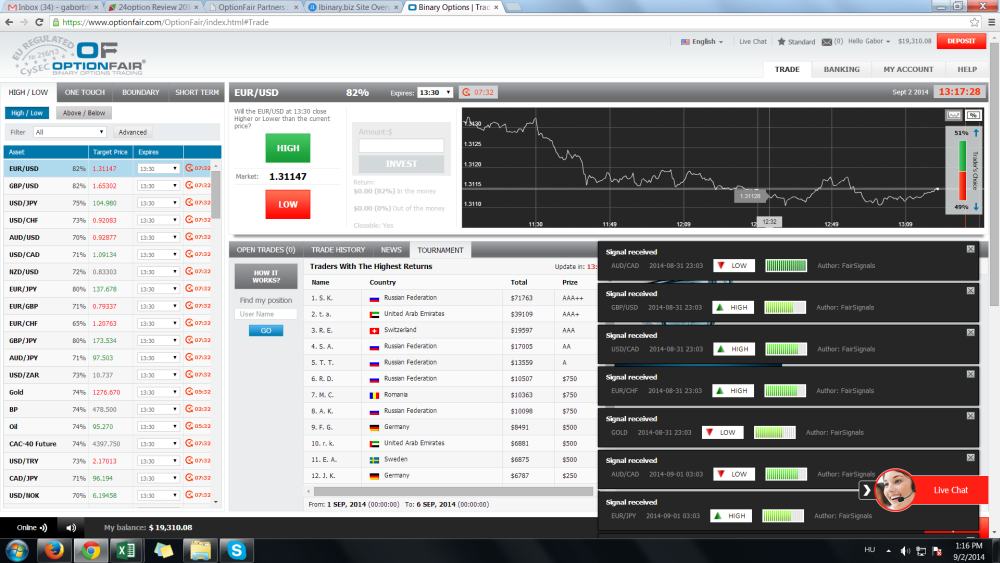The width and height of the screenshot is (1000, 563).
Task: Switch to the SHORT TERM tab
Action: (197, 92)
